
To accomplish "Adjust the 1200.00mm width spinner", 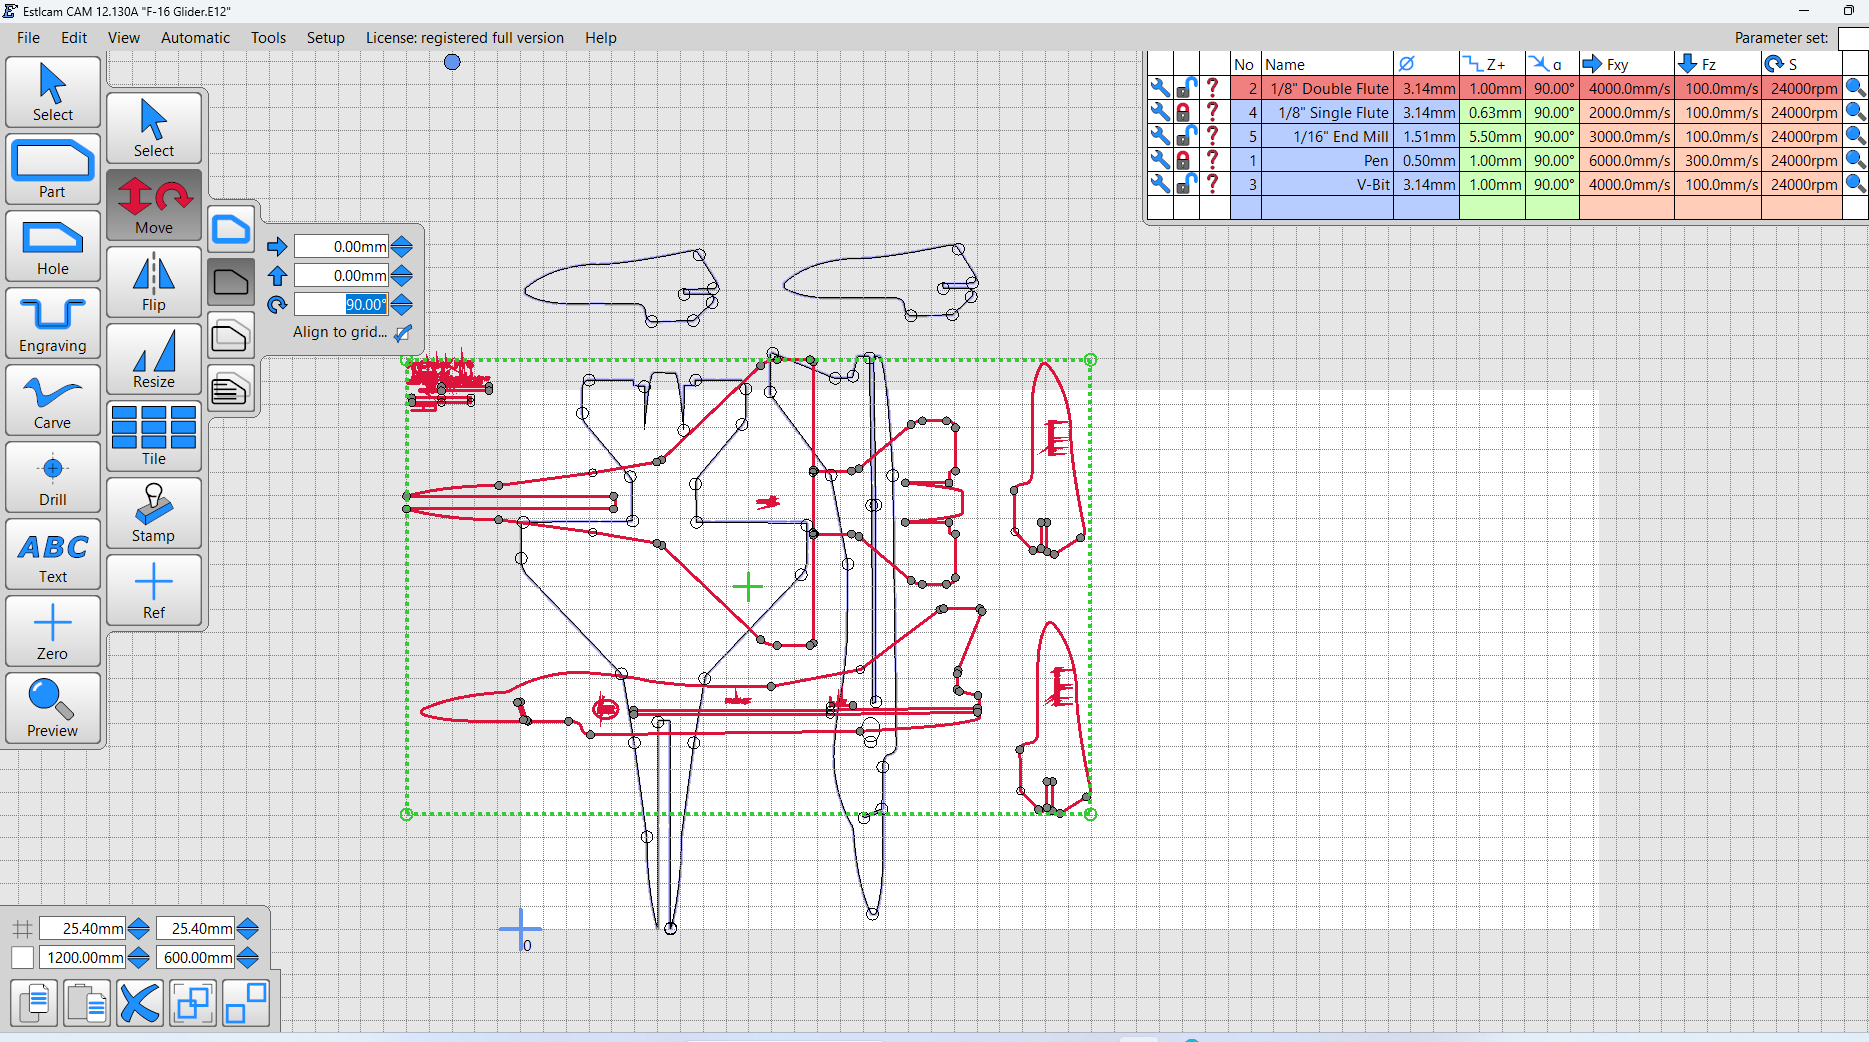I will pyautogui.click(x=139, y=958).
